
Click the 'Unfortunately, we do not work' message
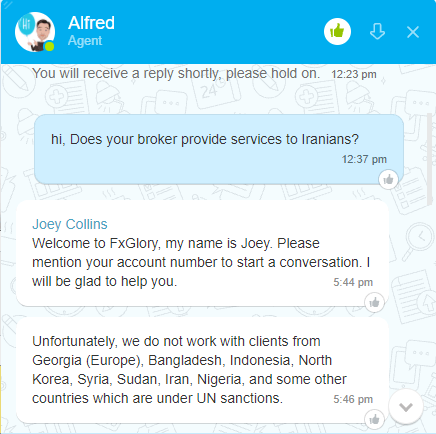coord(189,370)
